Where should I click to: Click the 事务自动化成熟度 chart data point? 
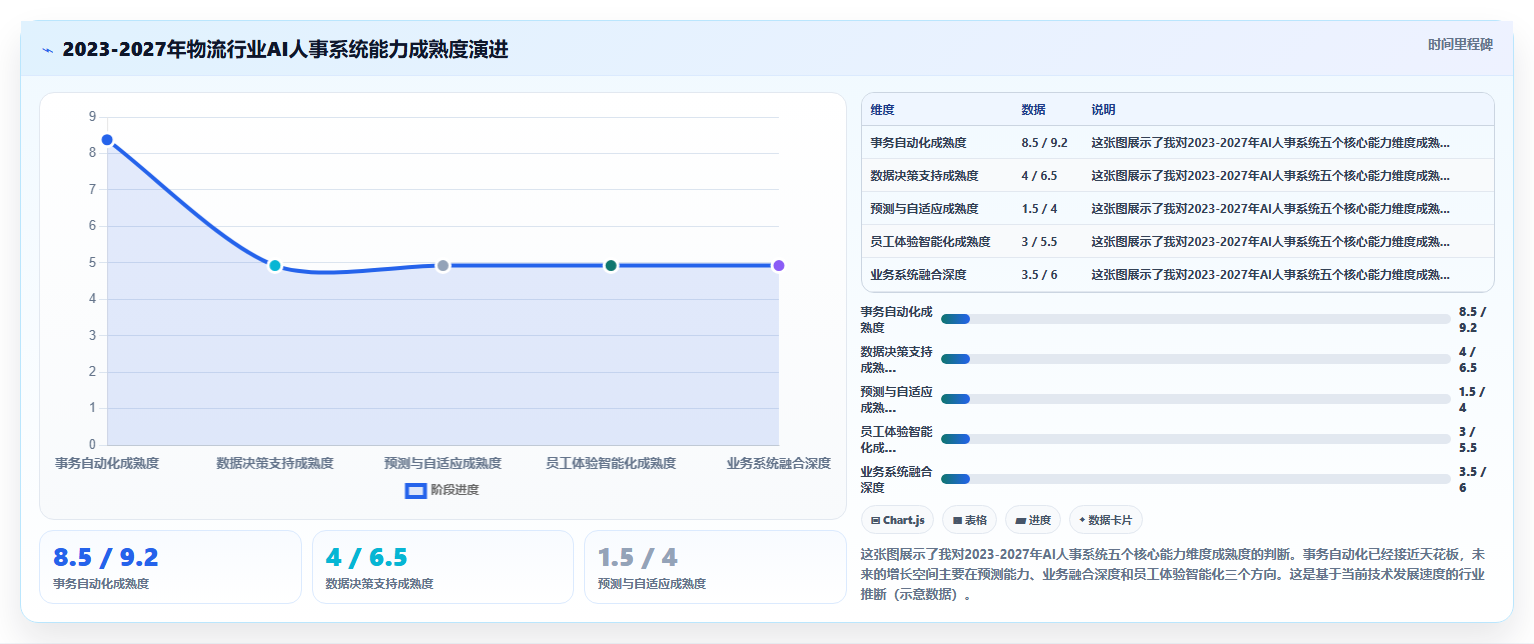107,140
